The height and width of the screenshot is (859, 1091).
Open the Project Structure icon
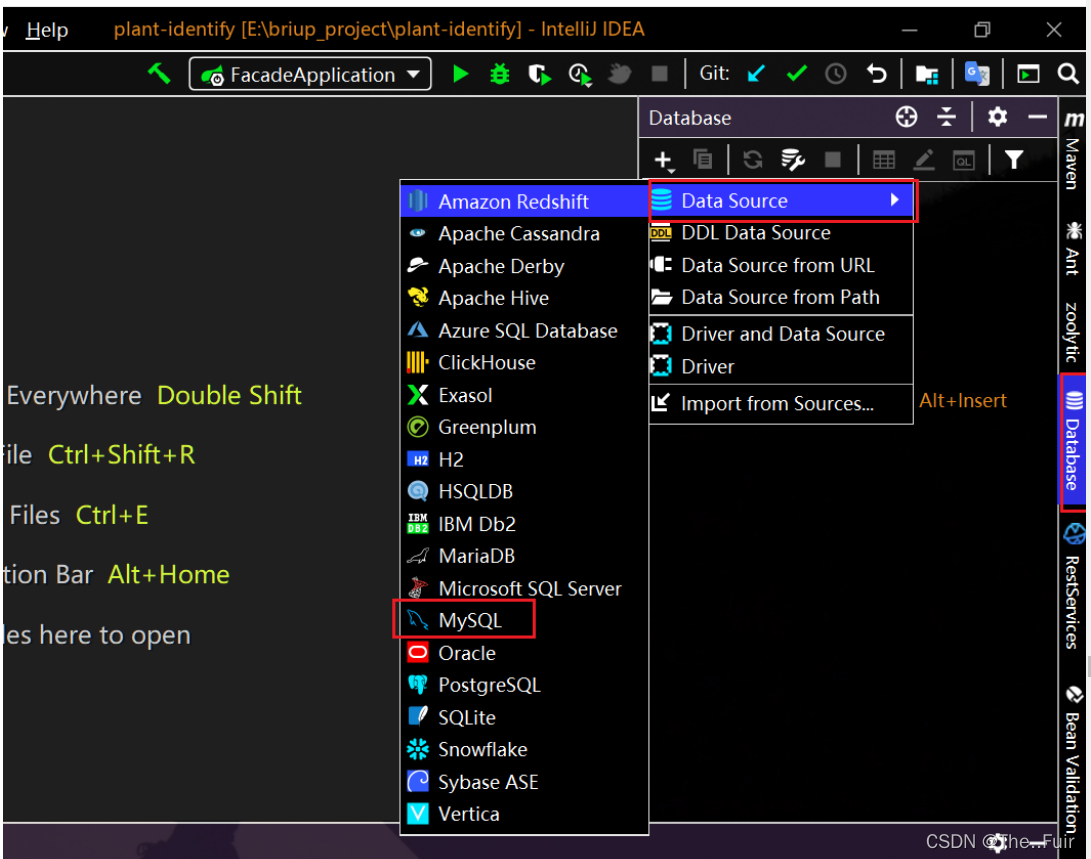[927, 74]
